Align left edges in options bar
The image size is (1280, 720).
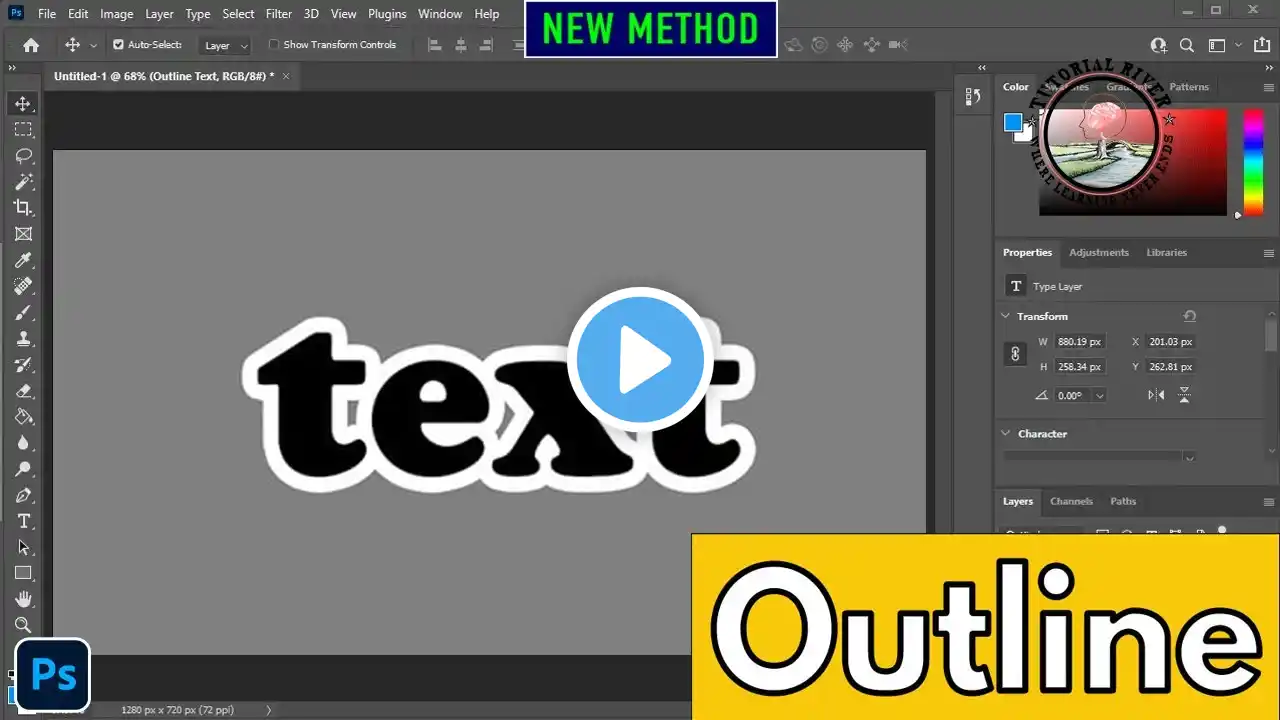(434, 45)
